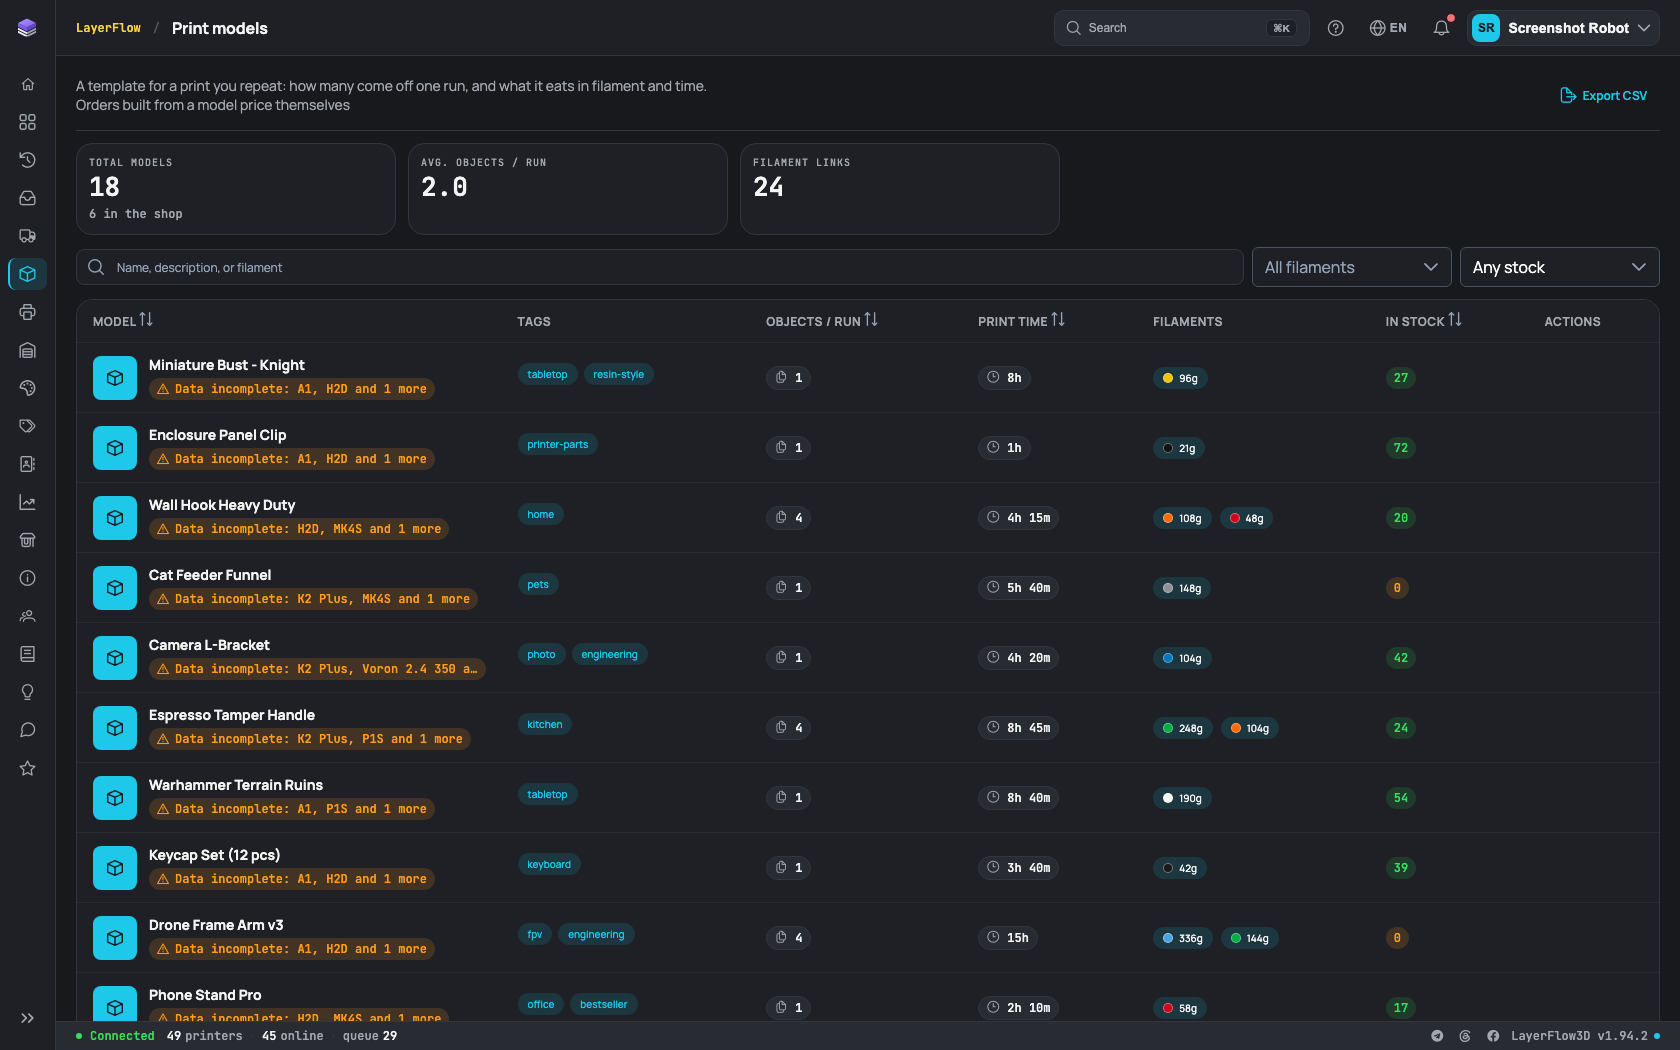Open the inbox tray icon in sidebar

point(27,198)
